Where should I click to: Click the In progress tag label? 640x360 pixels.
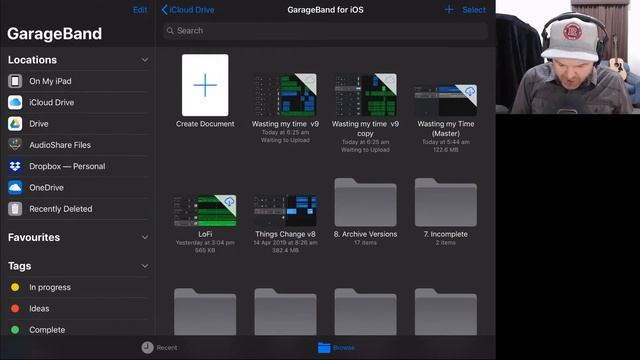click(x=50, y=287)
